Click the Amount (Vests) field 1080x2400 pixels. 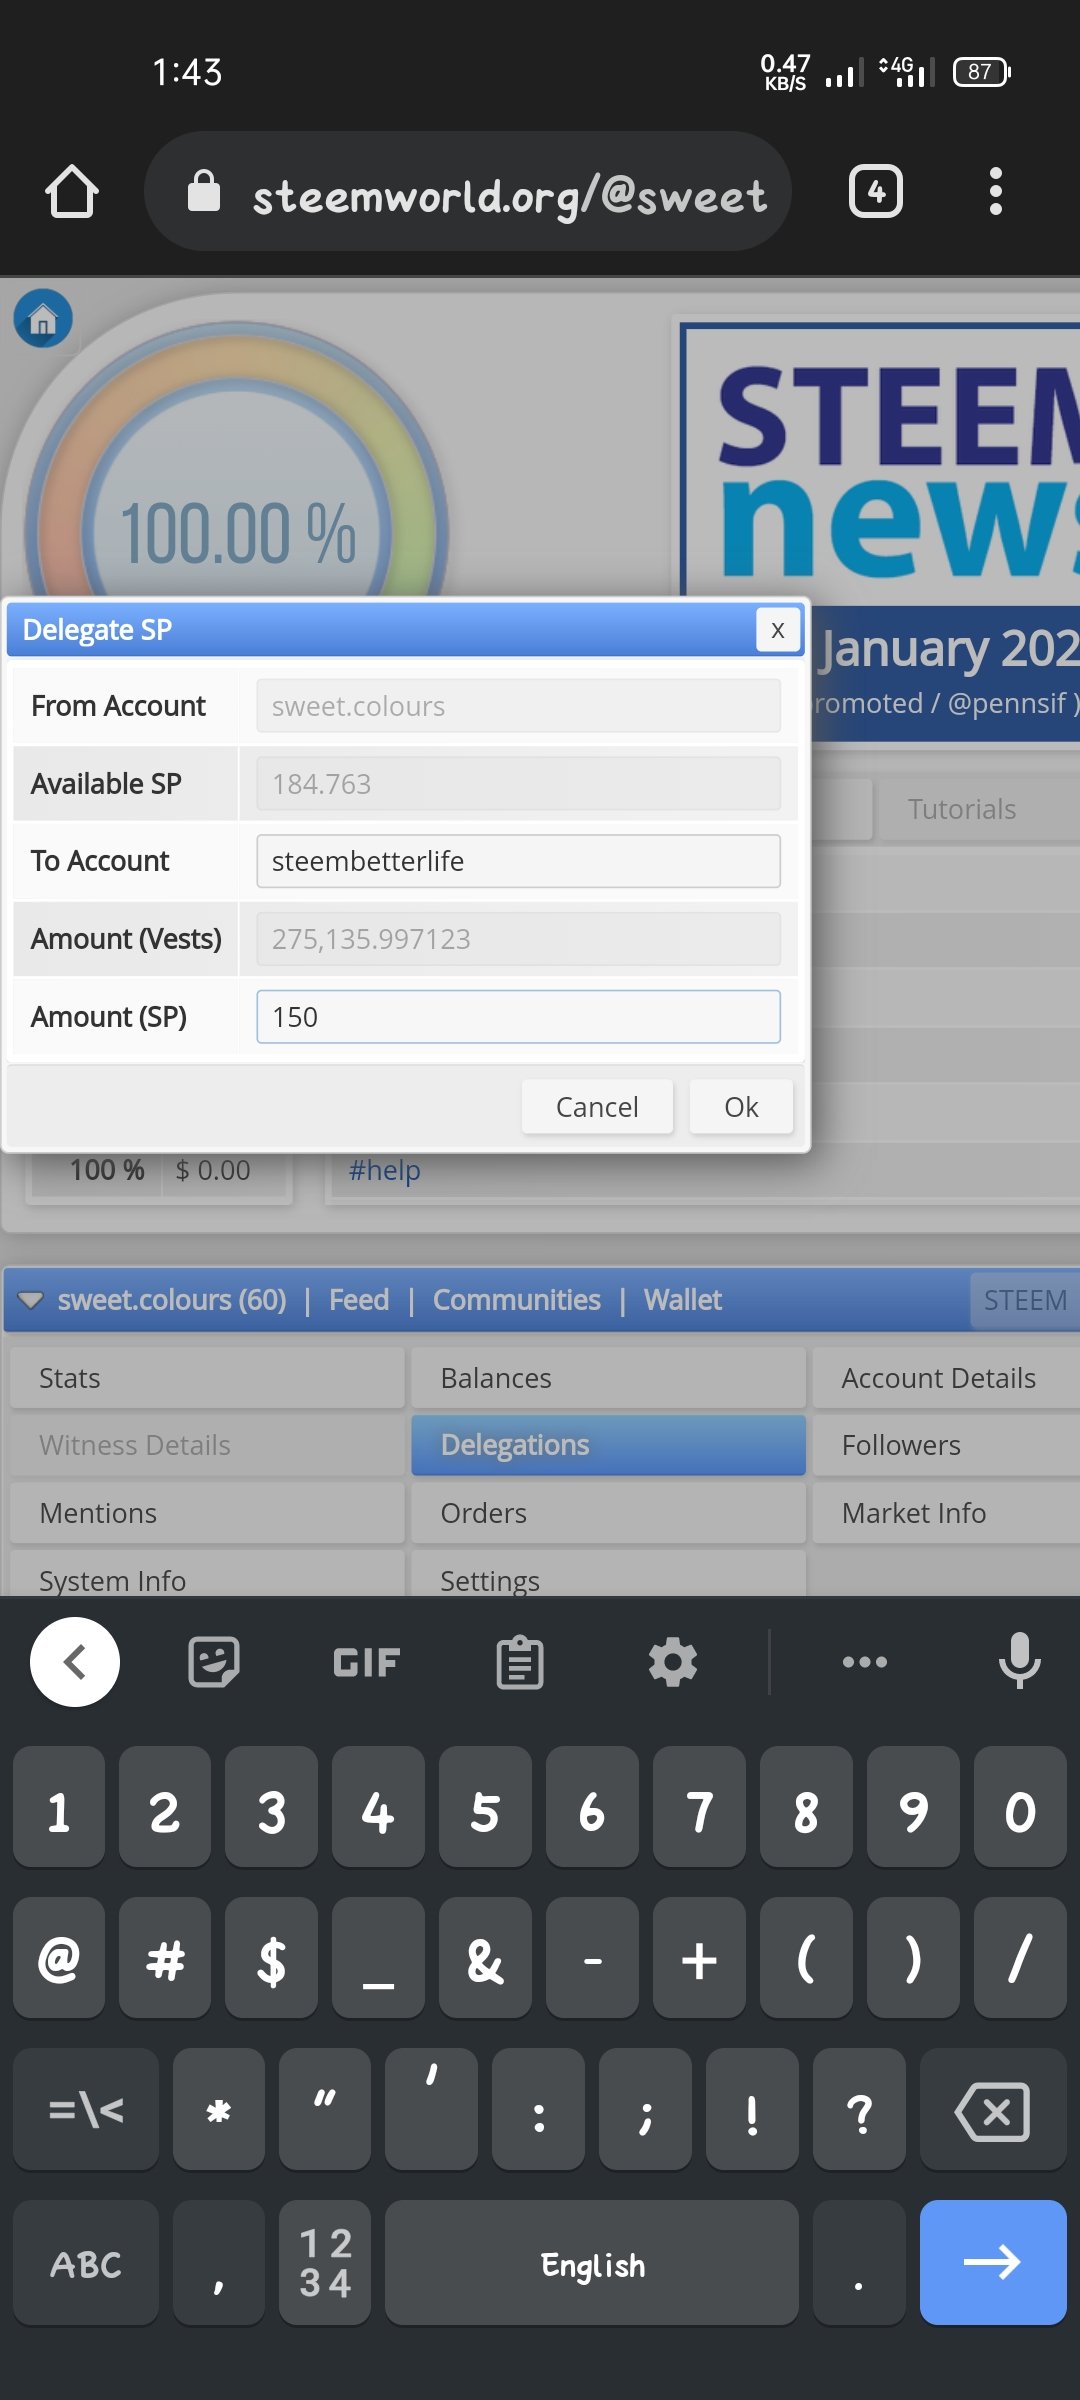point(518,939)
